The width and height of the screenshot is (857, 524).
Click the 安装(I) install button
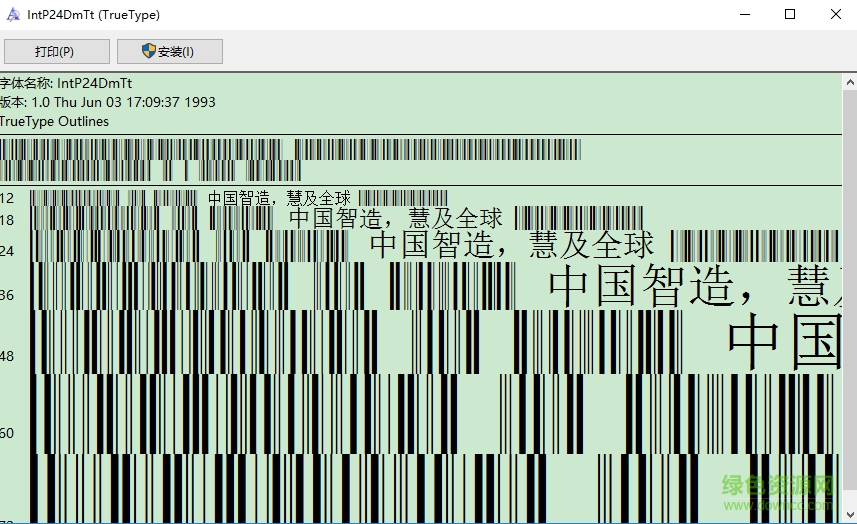click(x=169, y=51)
